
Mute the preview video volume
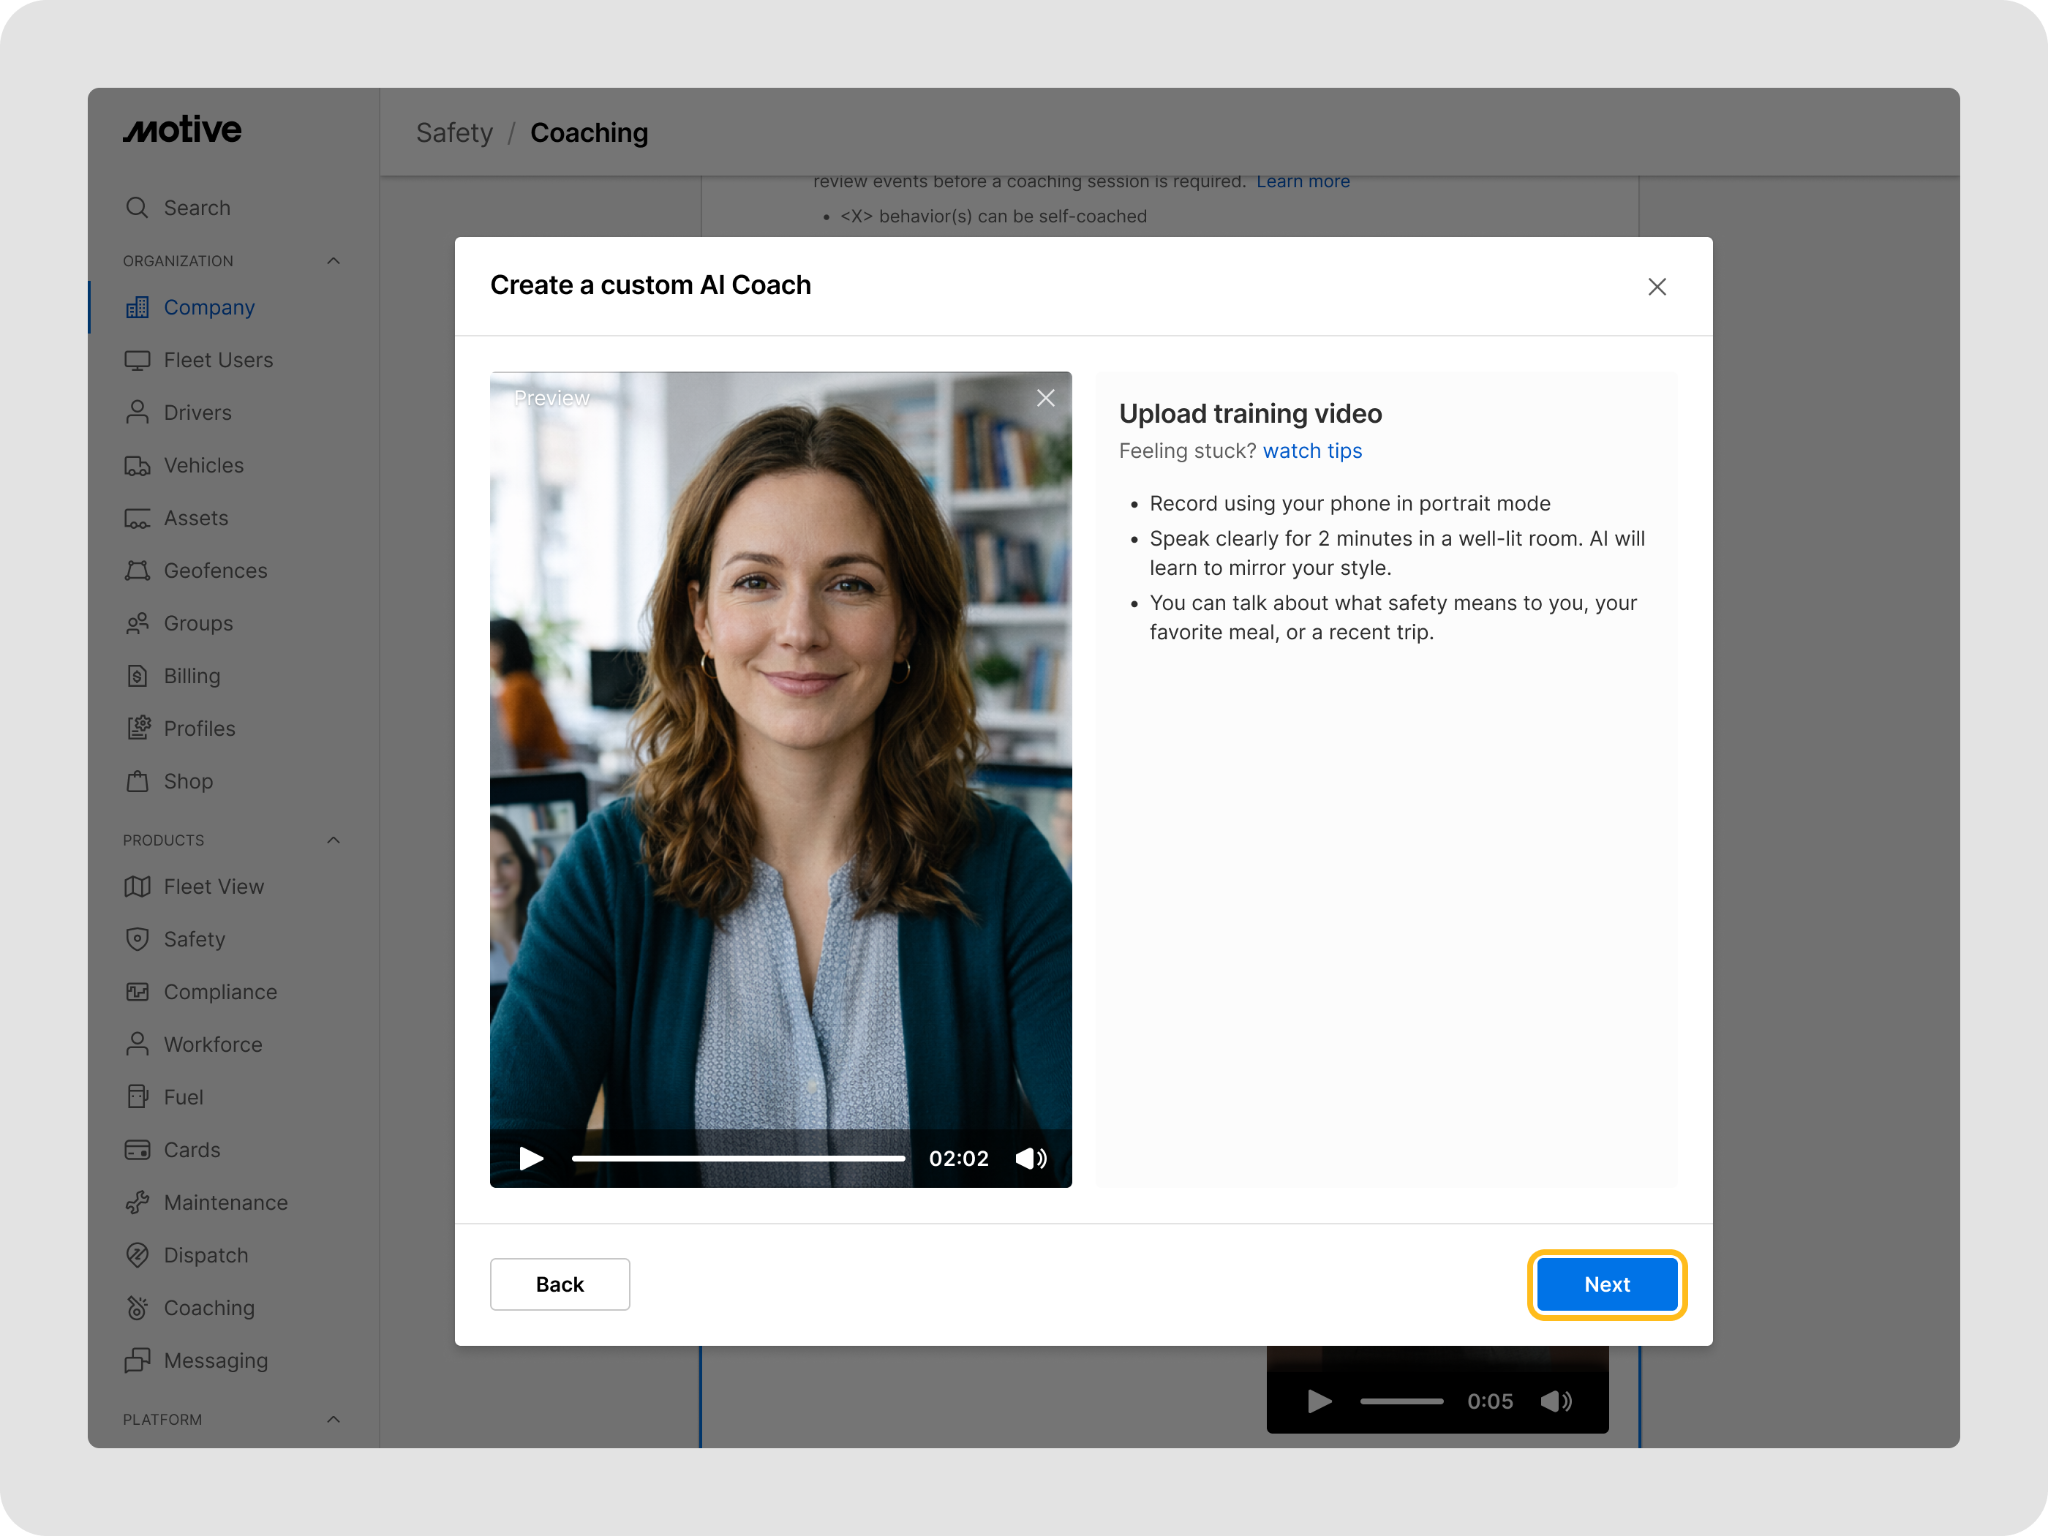[1031, 1158]
